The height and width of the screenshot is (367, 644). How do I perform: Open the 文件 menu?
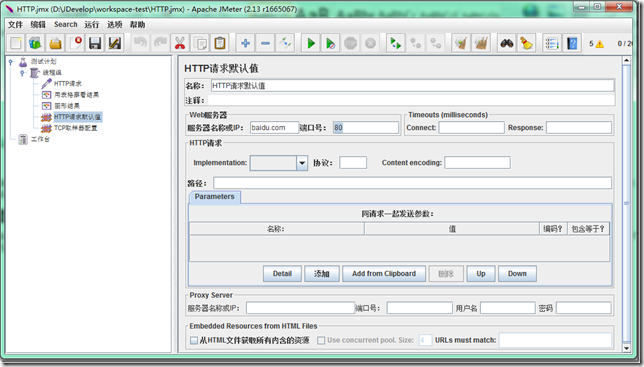[16, 25]
